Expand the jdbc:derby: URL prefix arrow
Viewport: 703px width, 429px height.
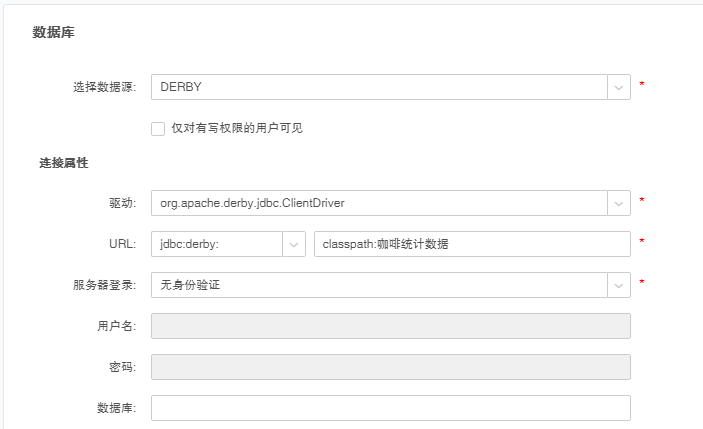294,244
